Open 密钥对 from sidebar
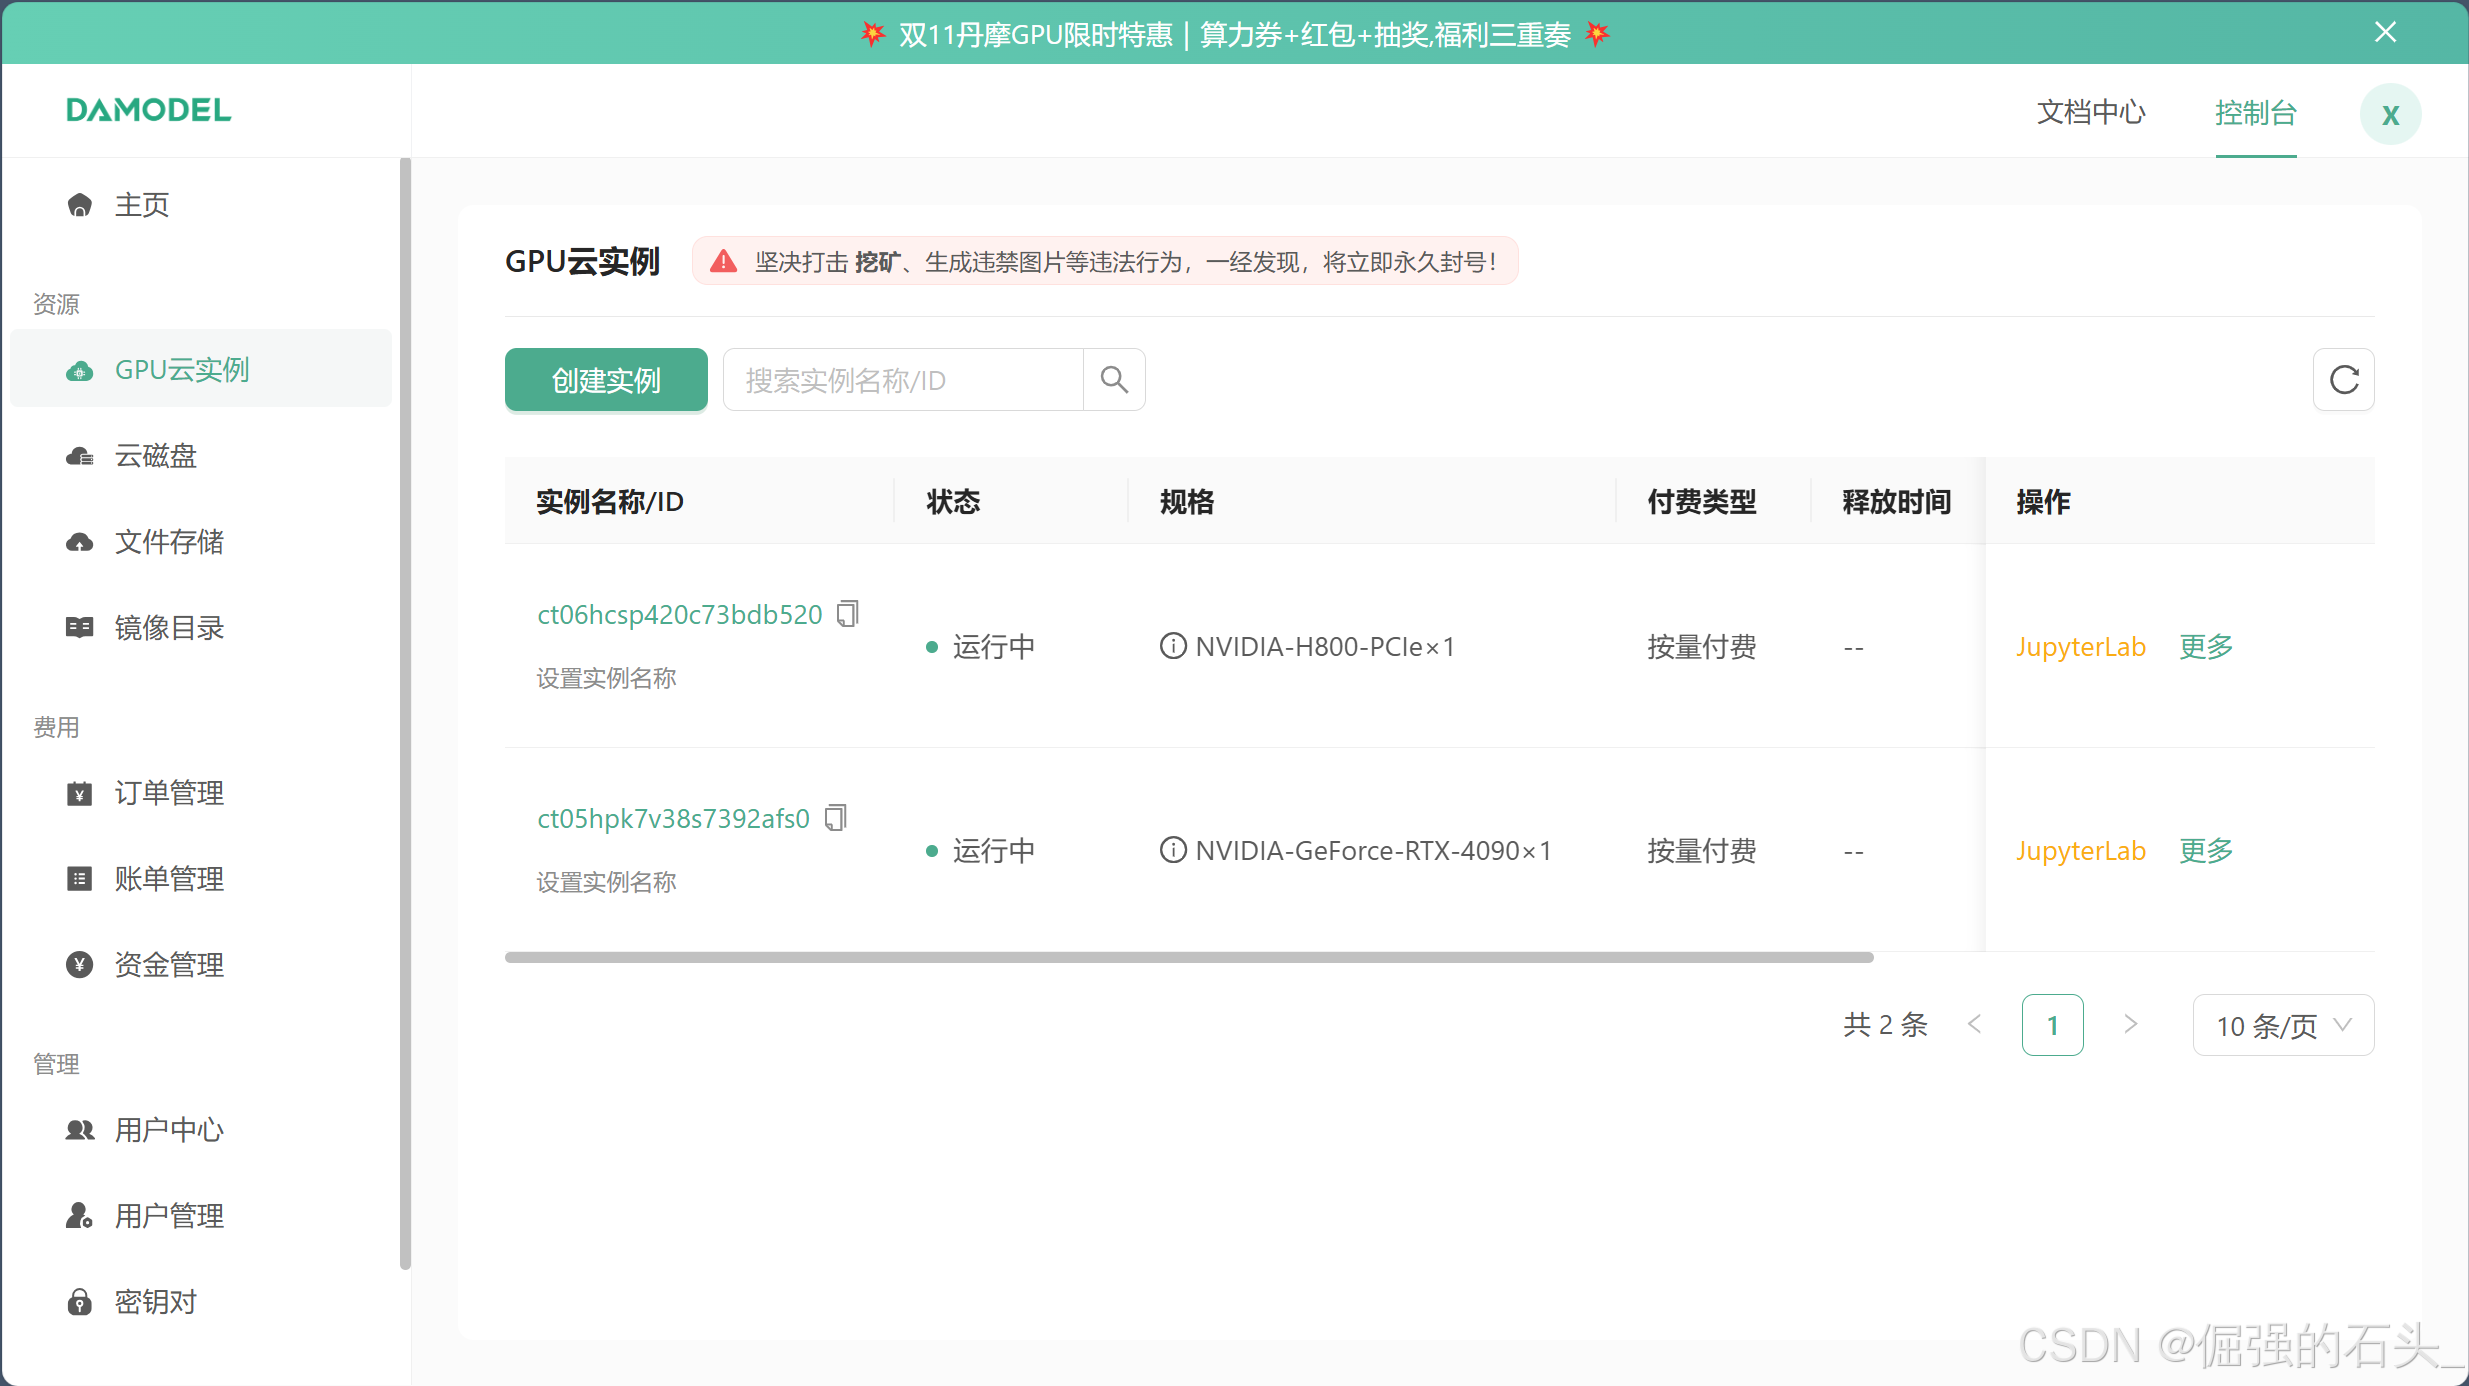 click(x=155, y=1302)
